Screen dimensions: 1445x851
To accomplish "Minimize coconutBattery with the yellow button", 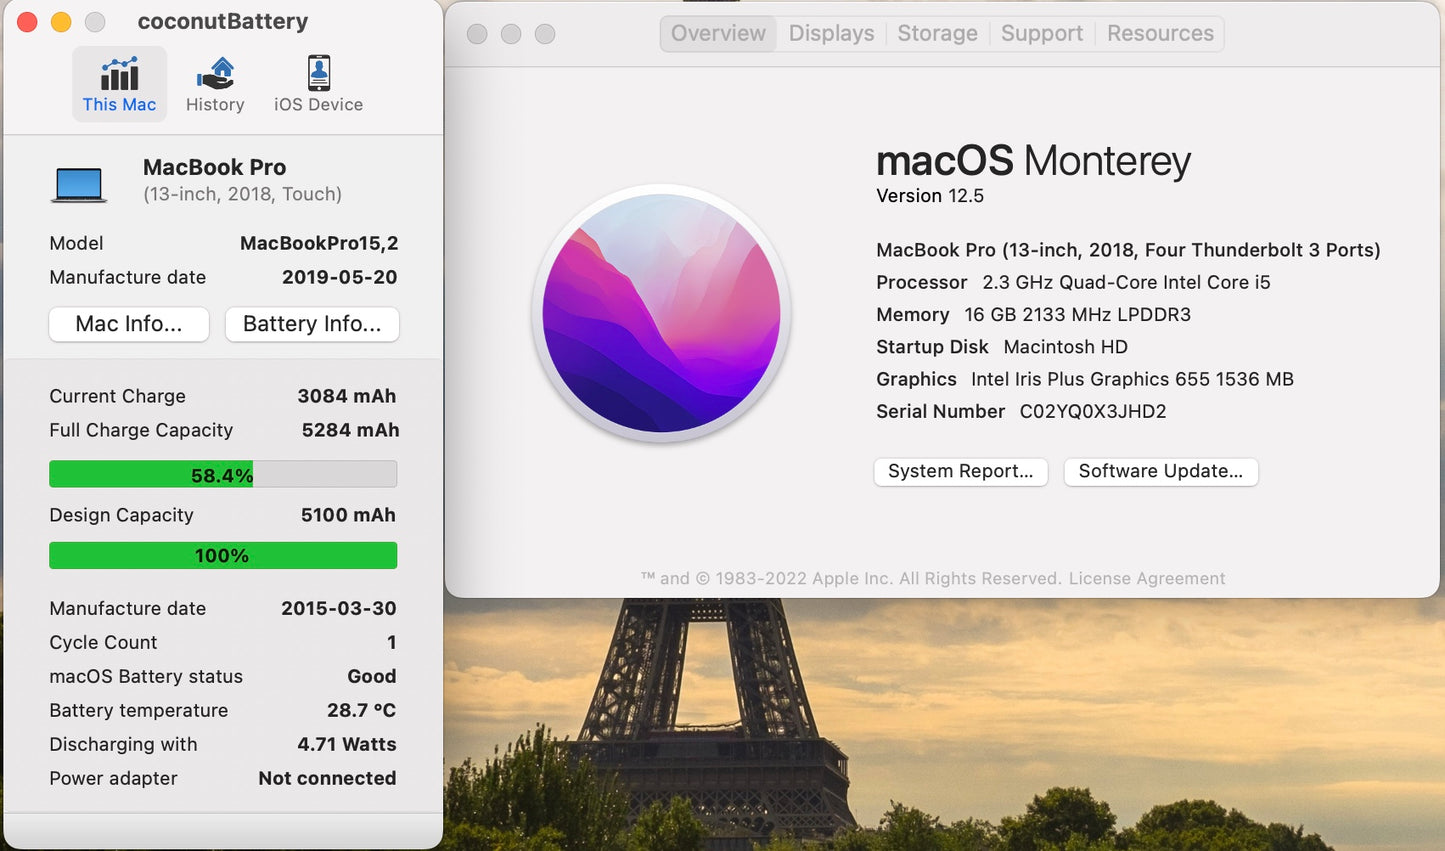I will pos(61,22).
